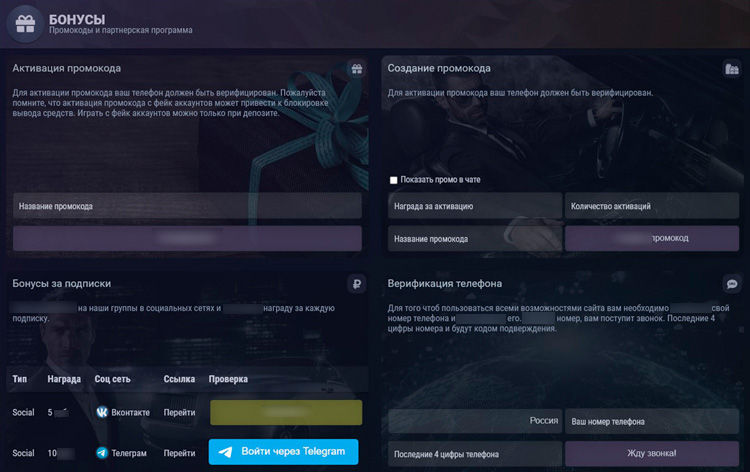Image resolution: width=750 pixels, height=472 pixels.
Task: Click the gift box Bonuses header icon
Action: coord(25,23)
